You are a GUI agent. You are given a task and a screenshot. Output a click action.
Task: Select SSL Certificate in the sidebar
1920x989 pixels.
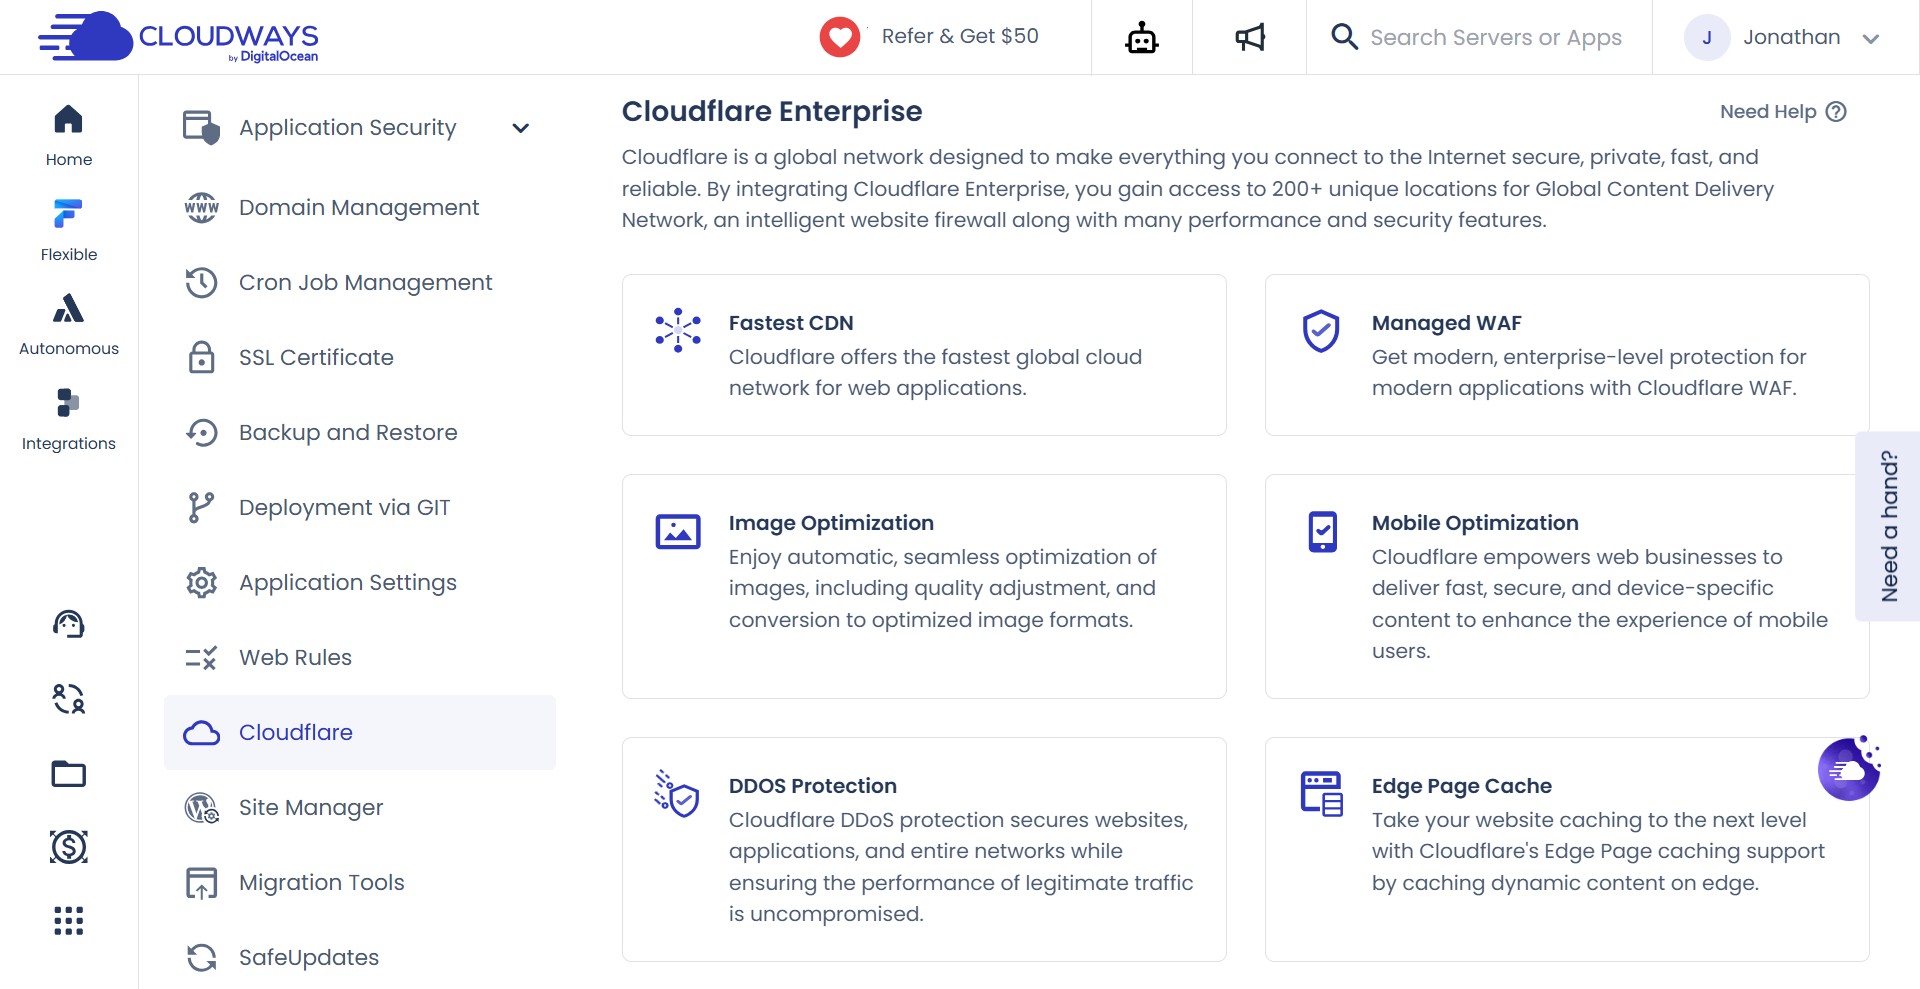(316, 357)
